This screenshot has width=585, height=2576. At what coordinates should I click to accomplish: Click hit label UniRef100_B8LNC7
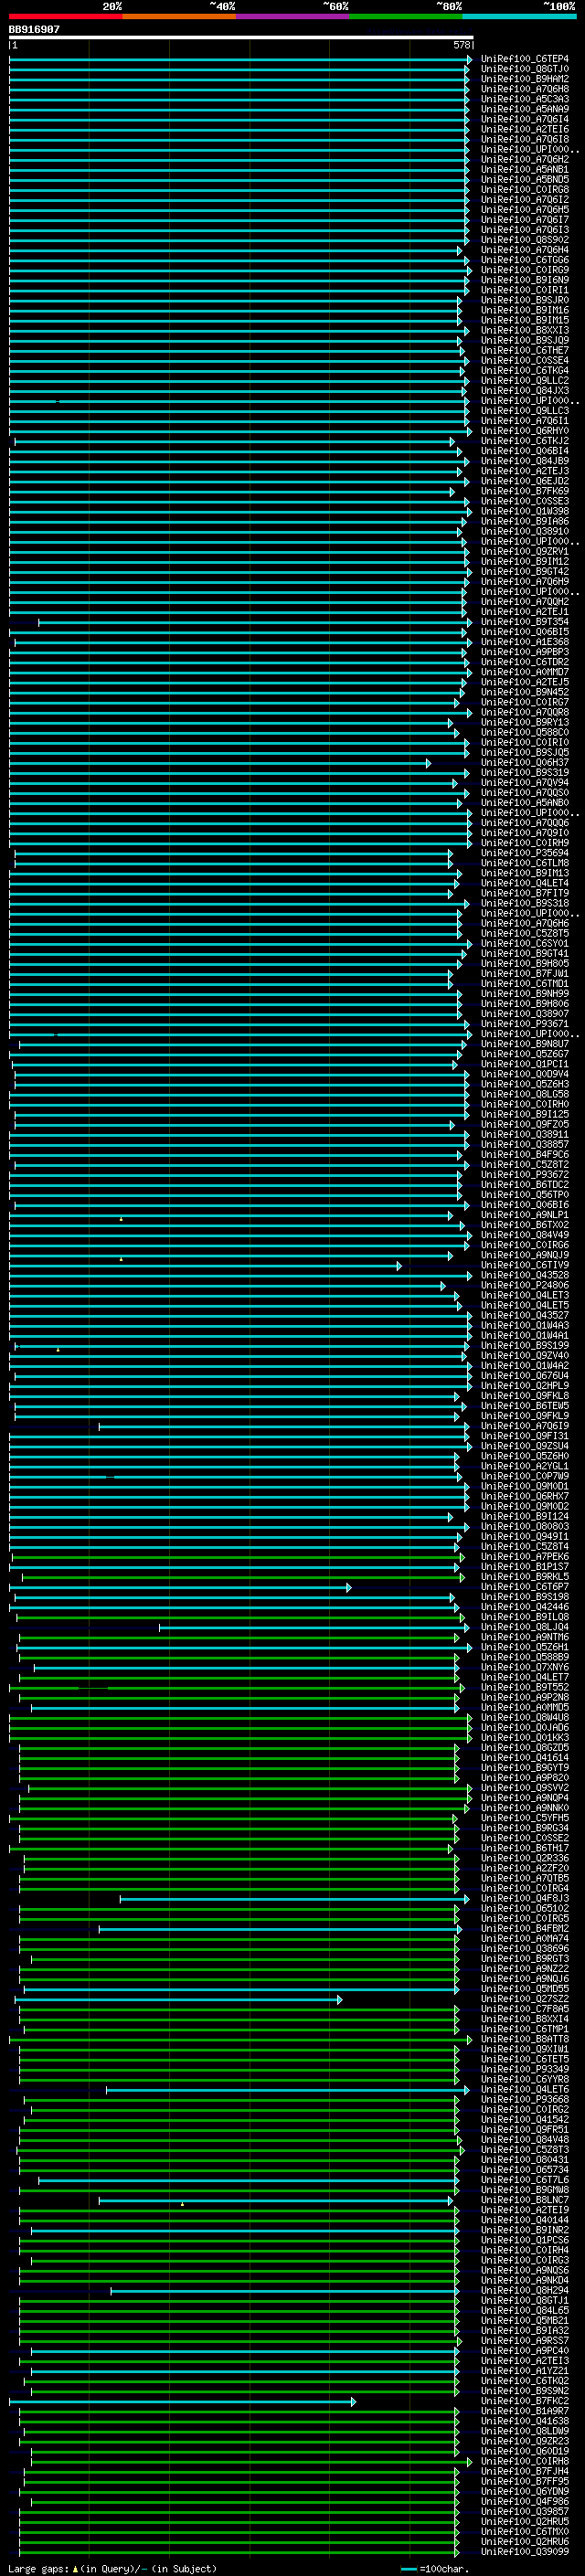(524, 2200)
